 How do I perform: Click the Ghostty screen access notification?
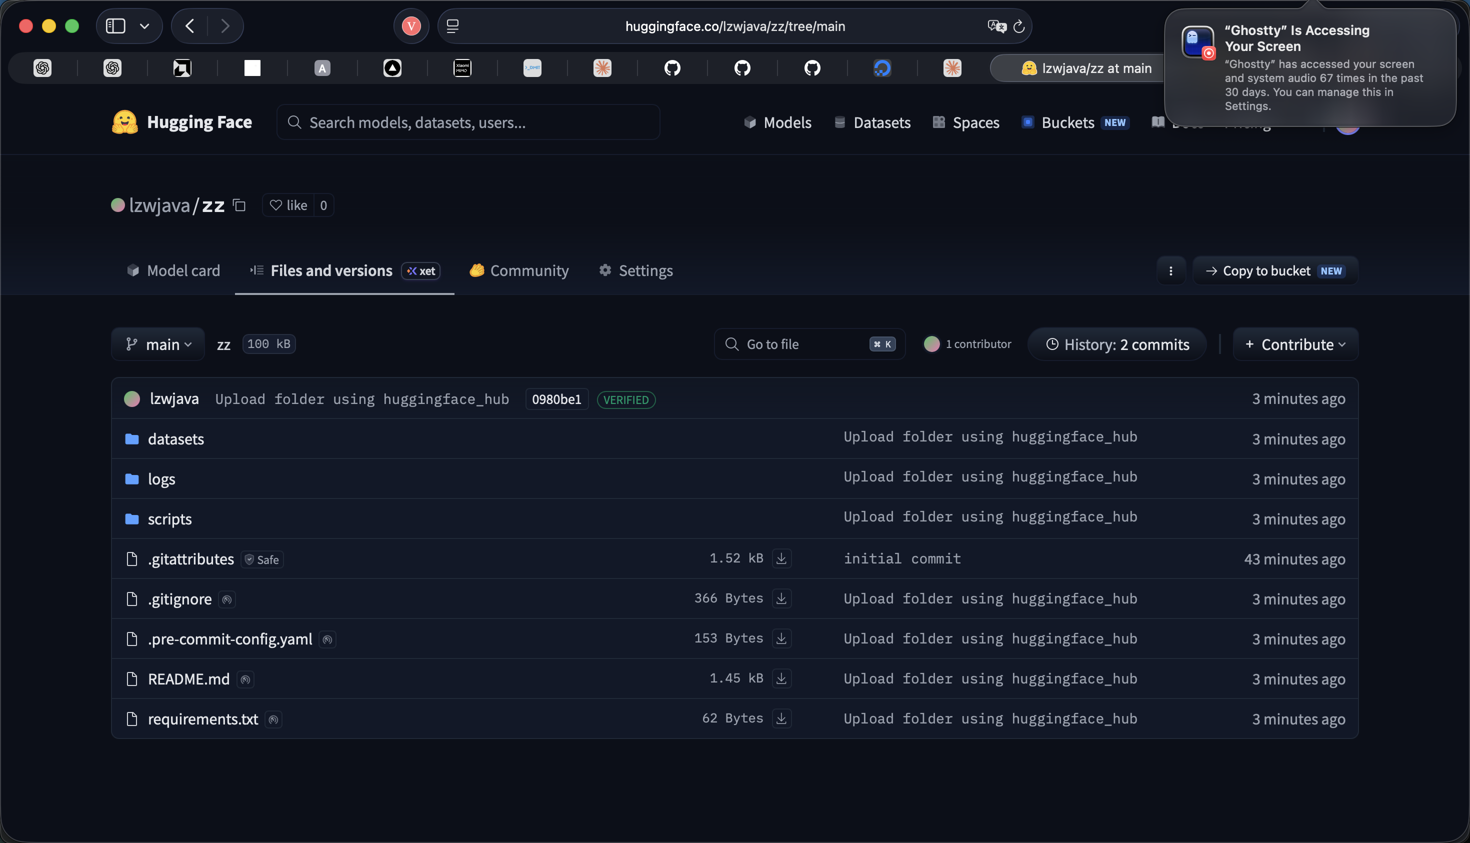(1310, 67)
